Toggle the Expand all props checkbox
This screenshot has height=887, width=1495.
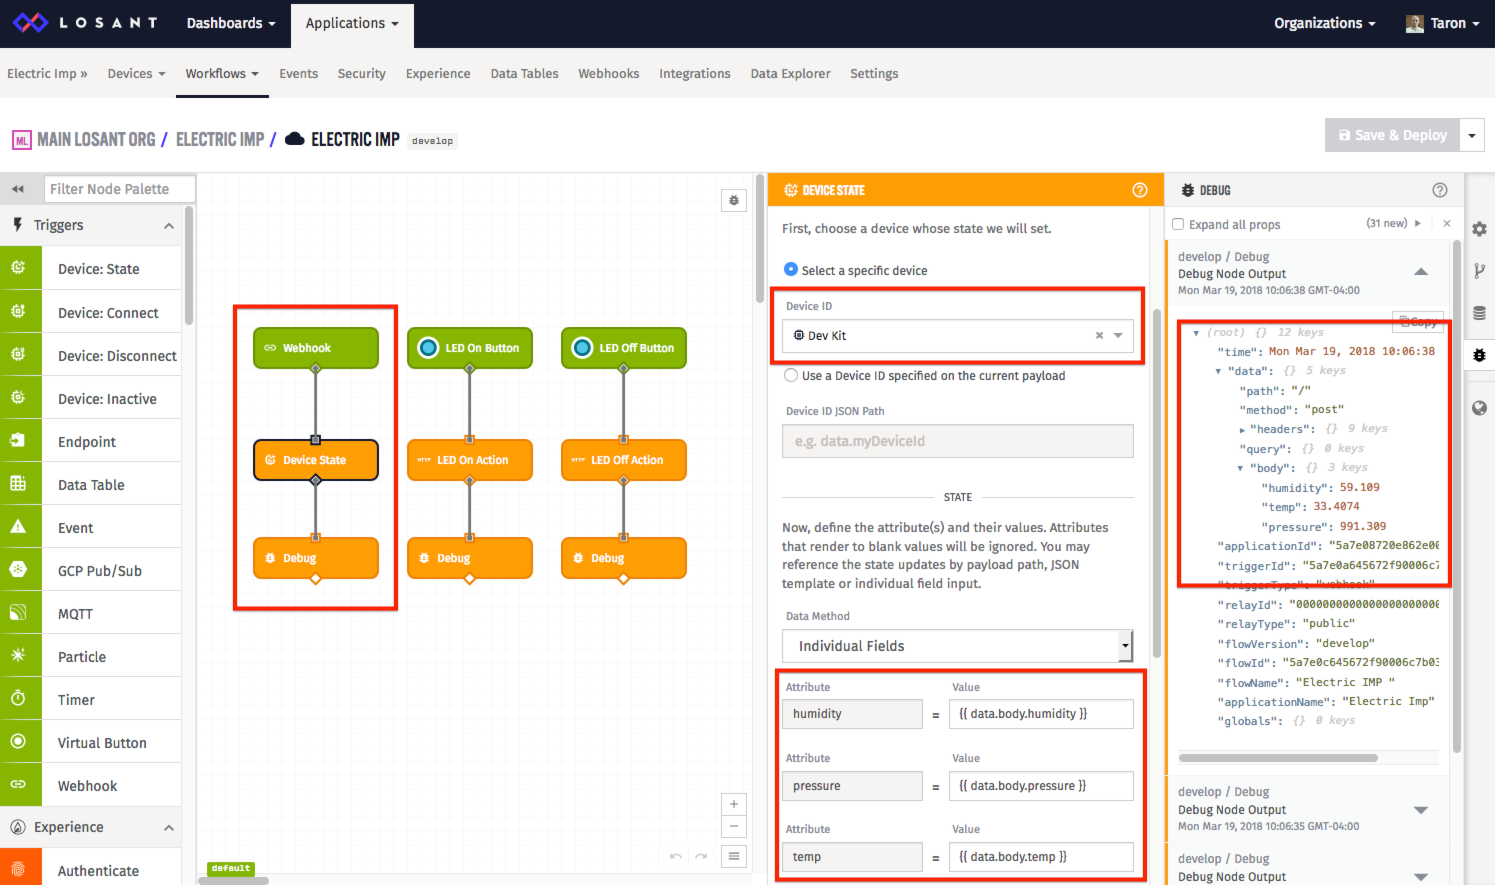click(1178, 224)
